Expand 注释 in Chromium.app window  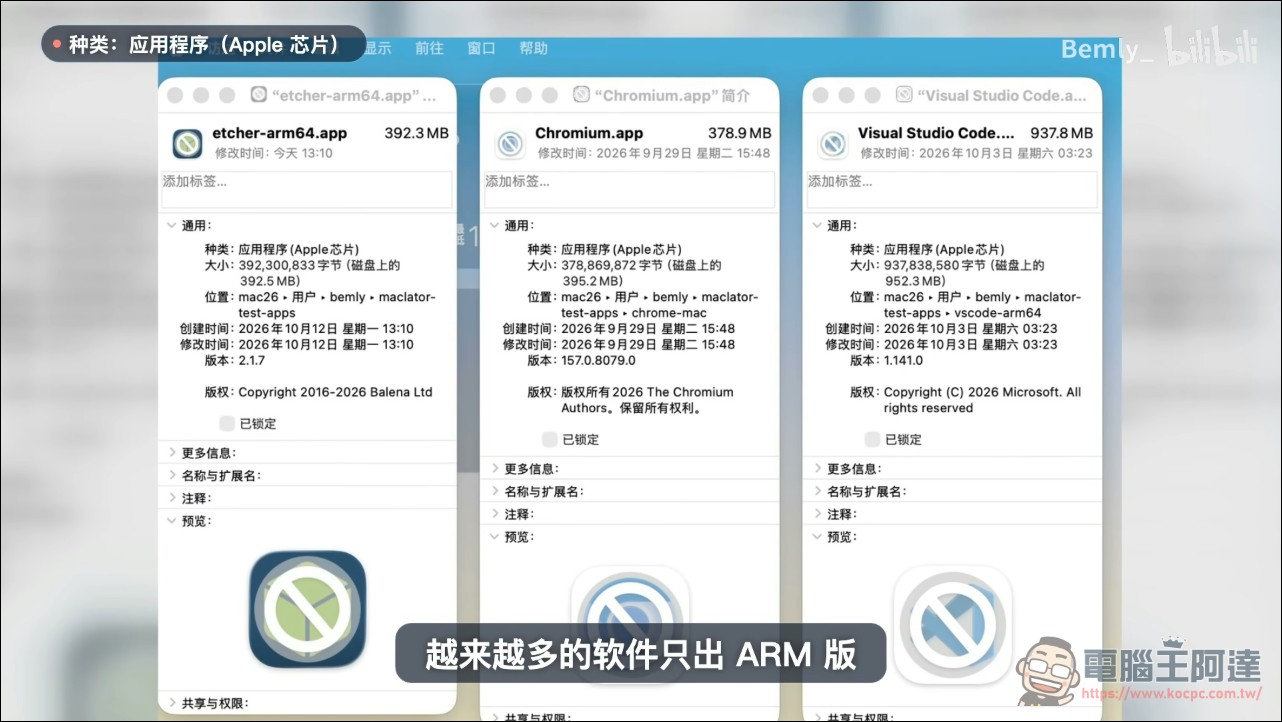tap(494, 514)
